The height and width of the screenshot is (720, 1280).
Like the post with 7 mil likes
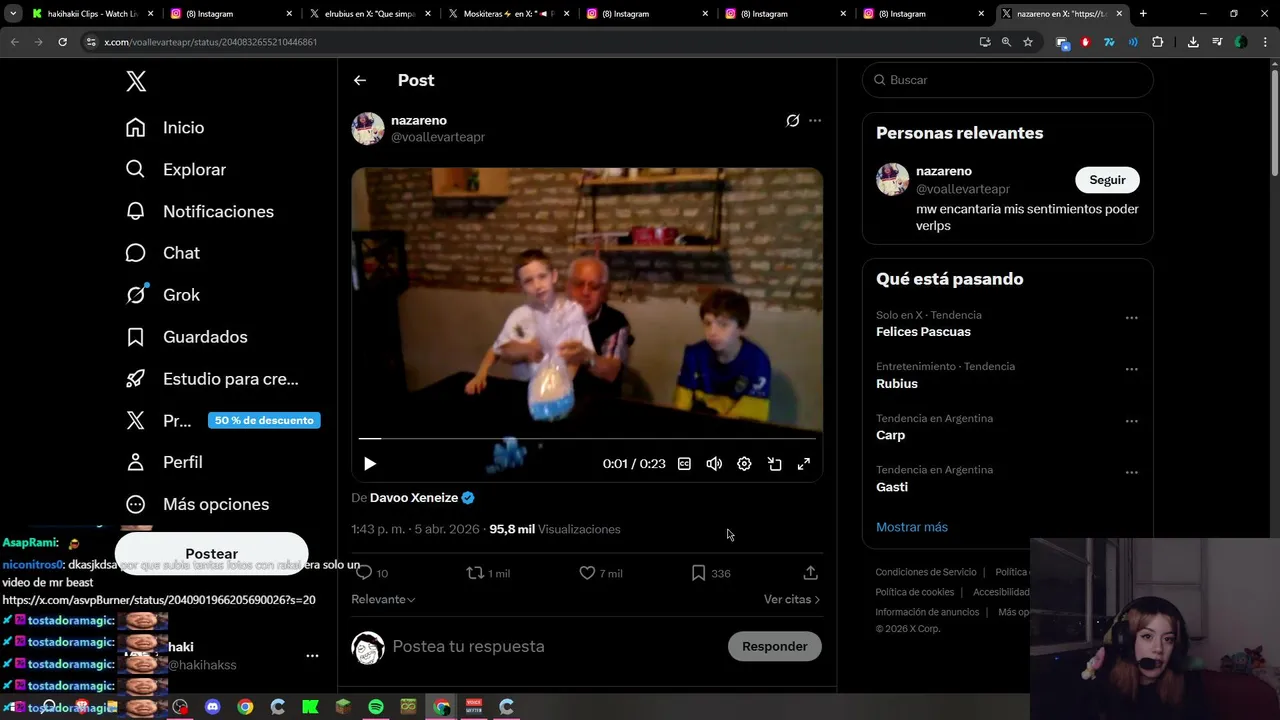pyautogui.click(x=601, y=573)
